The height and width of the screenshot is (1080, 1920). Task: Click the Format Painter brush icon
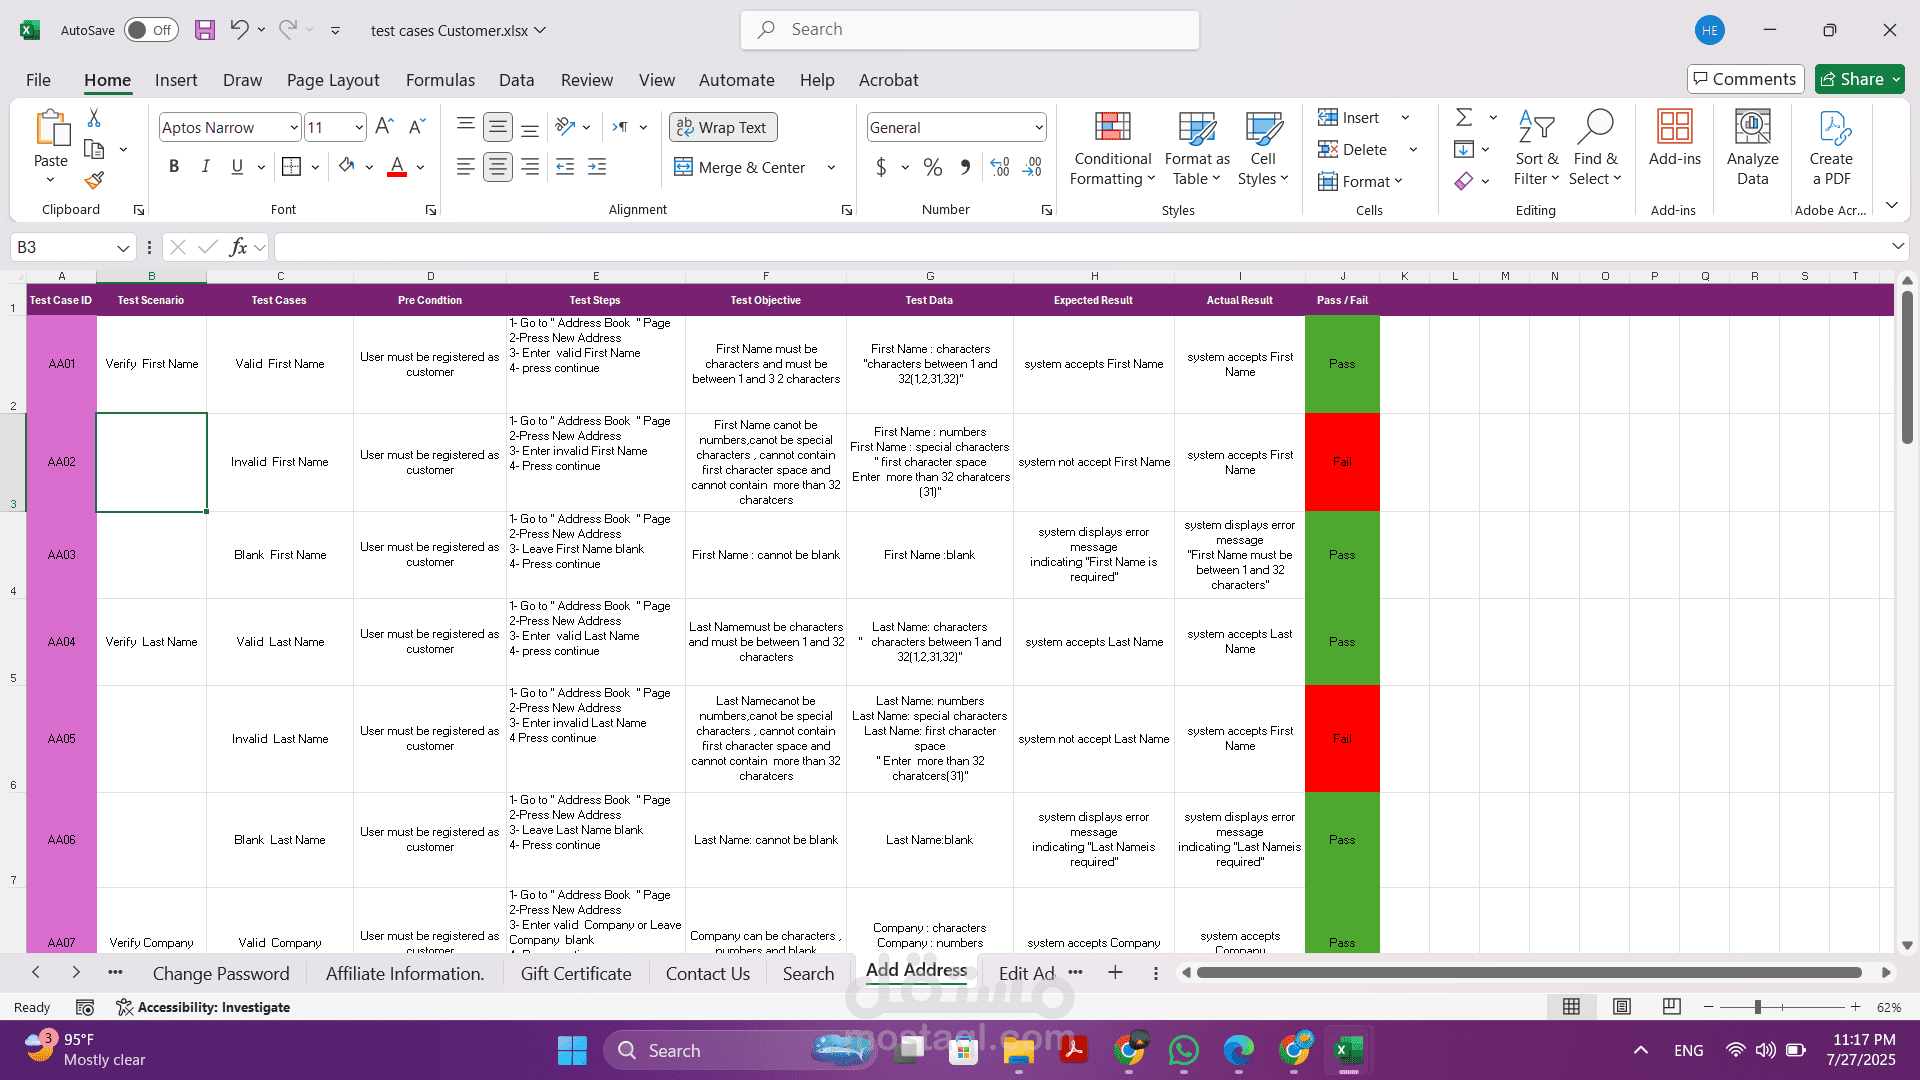(x=94, y=181)
